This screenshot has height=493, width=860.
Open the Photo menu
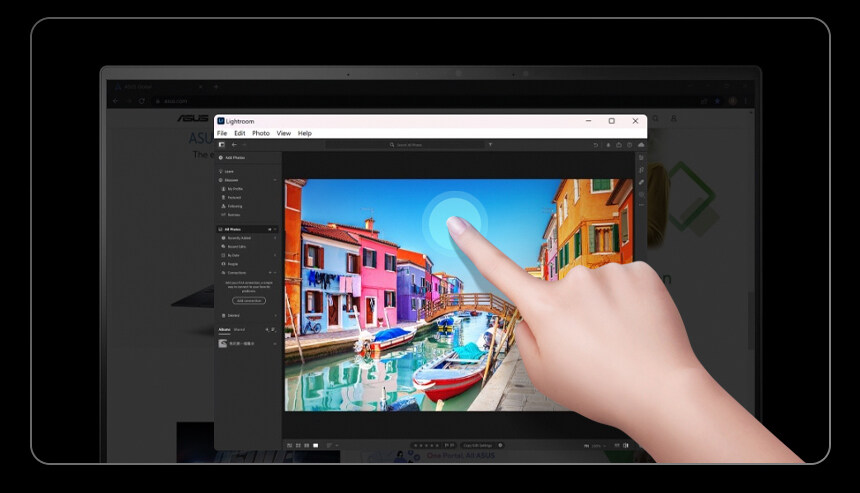tap(261, 133)
